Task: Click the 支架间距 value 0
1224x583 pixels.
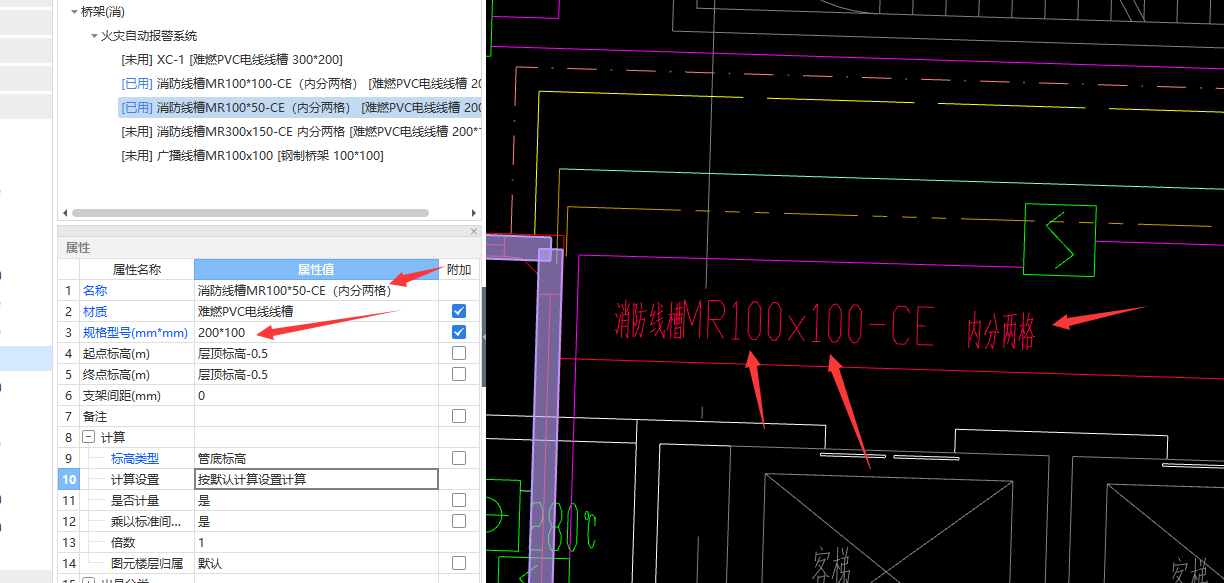Action: [316, 395]
